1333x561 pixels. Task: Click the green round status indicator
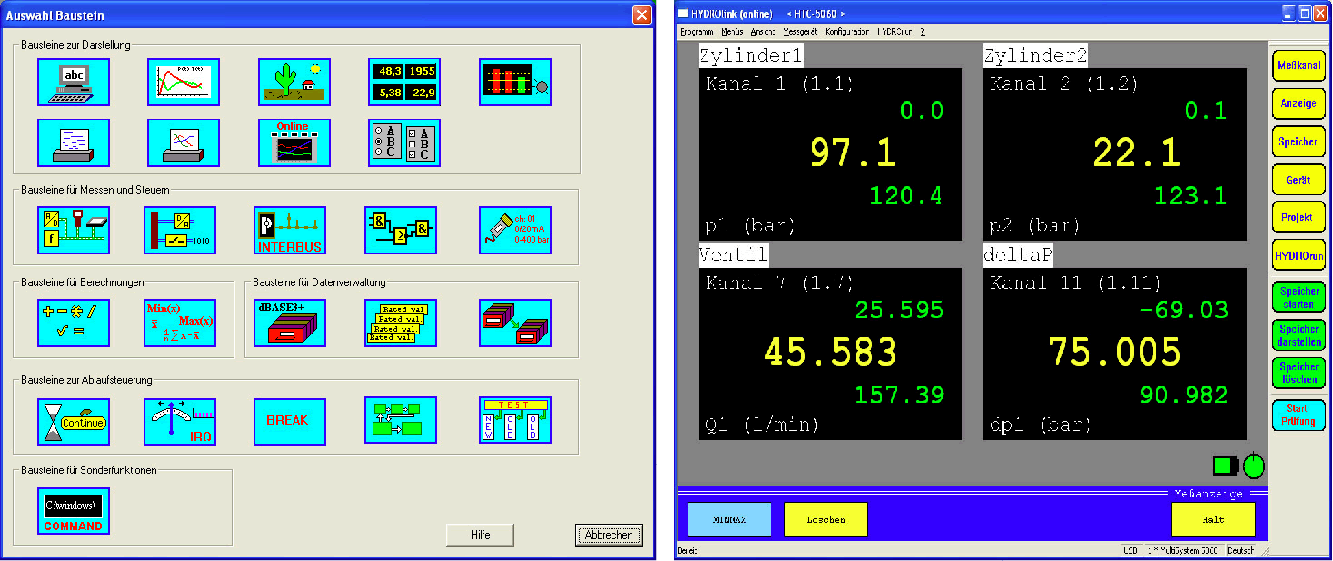pos(1253,466)
